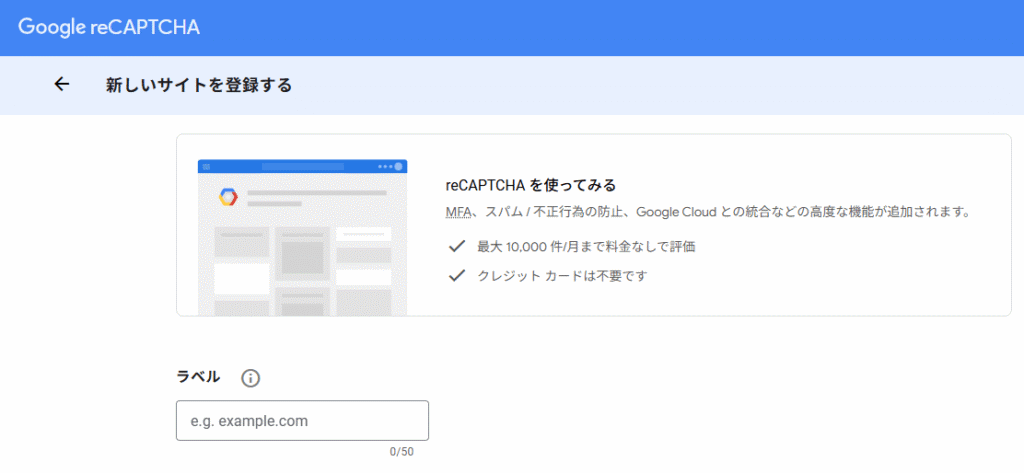Click the checkmark next to 最大 10,000 件/月

click(457, 246)
